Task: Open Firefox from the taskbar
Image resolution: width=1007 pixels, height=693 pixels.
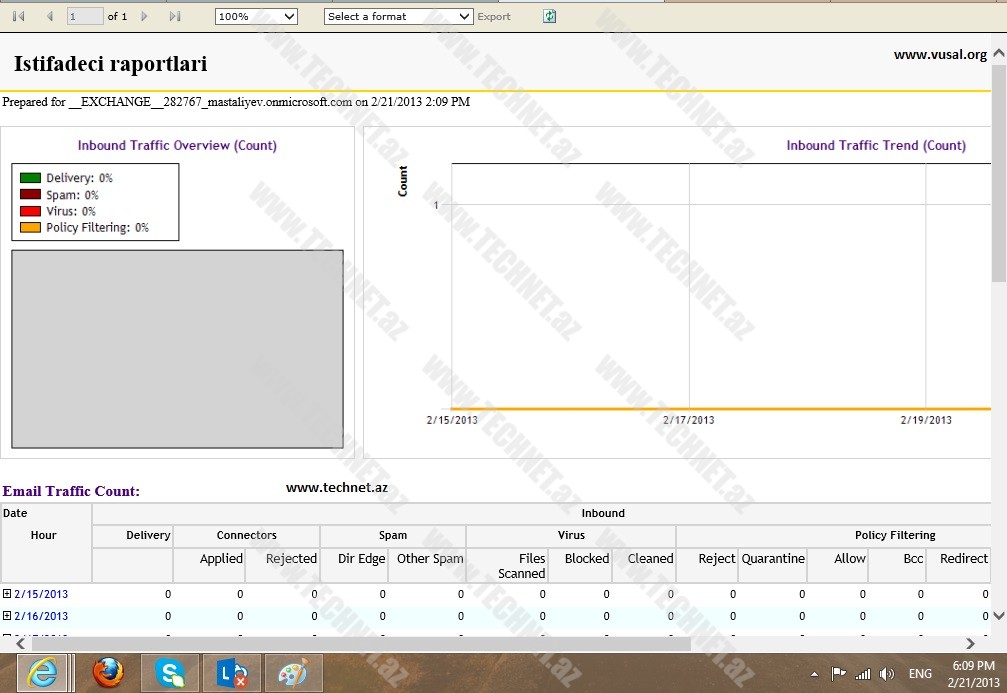Action: tap(108, 674)
